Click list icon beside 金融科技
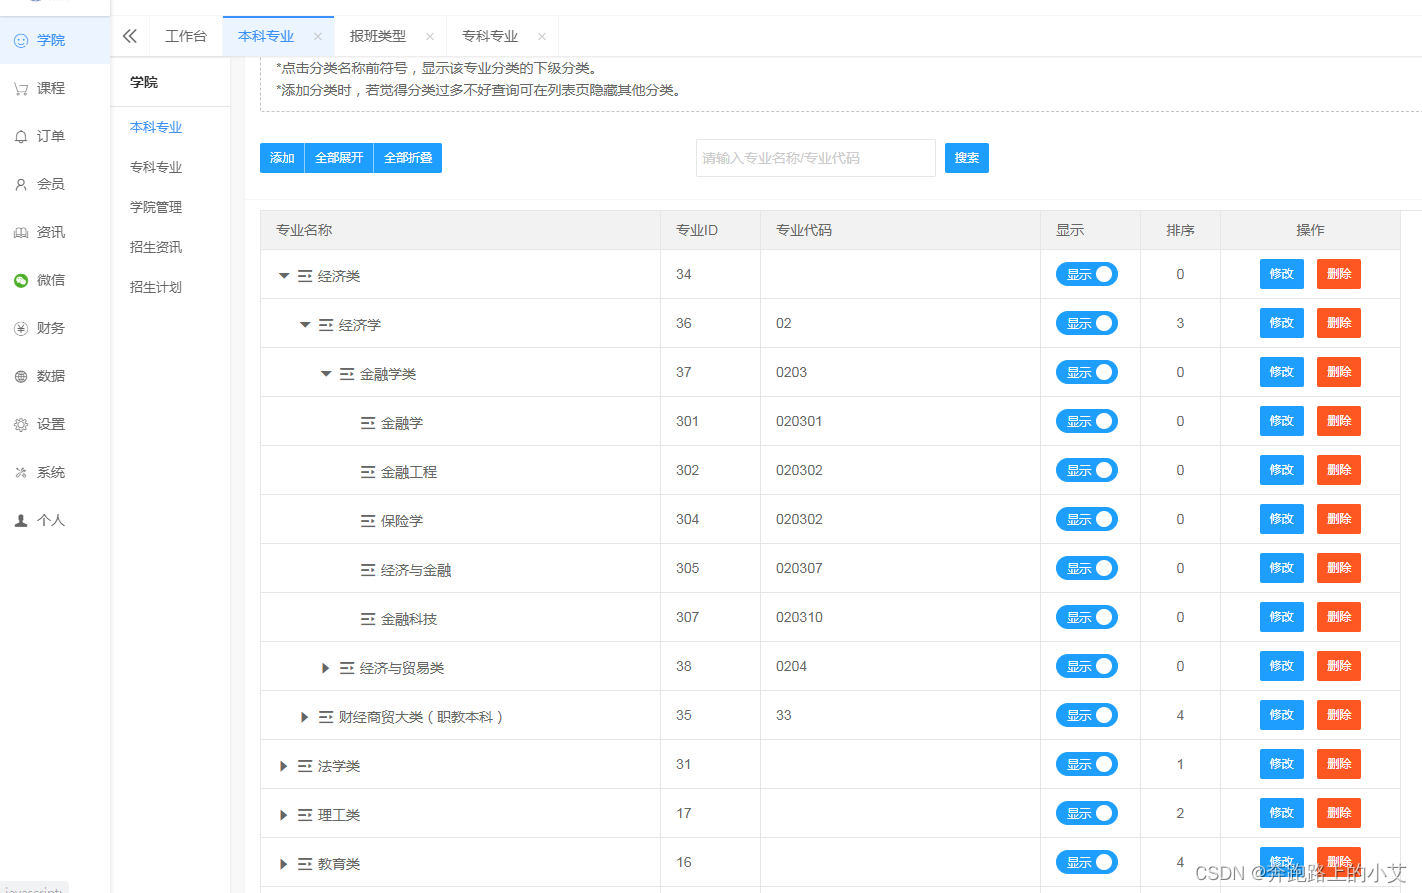This screenshot has height=893, width=1422. click(x=368, y=619)
